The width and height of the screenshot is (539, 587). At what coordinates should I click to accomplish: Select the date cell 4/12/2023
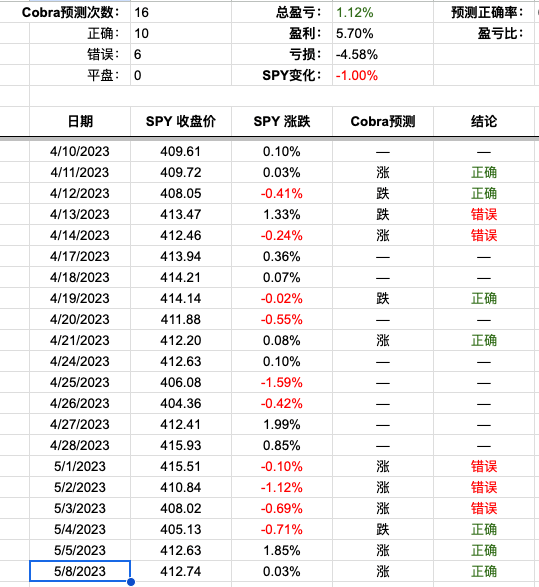coord(80,193)
